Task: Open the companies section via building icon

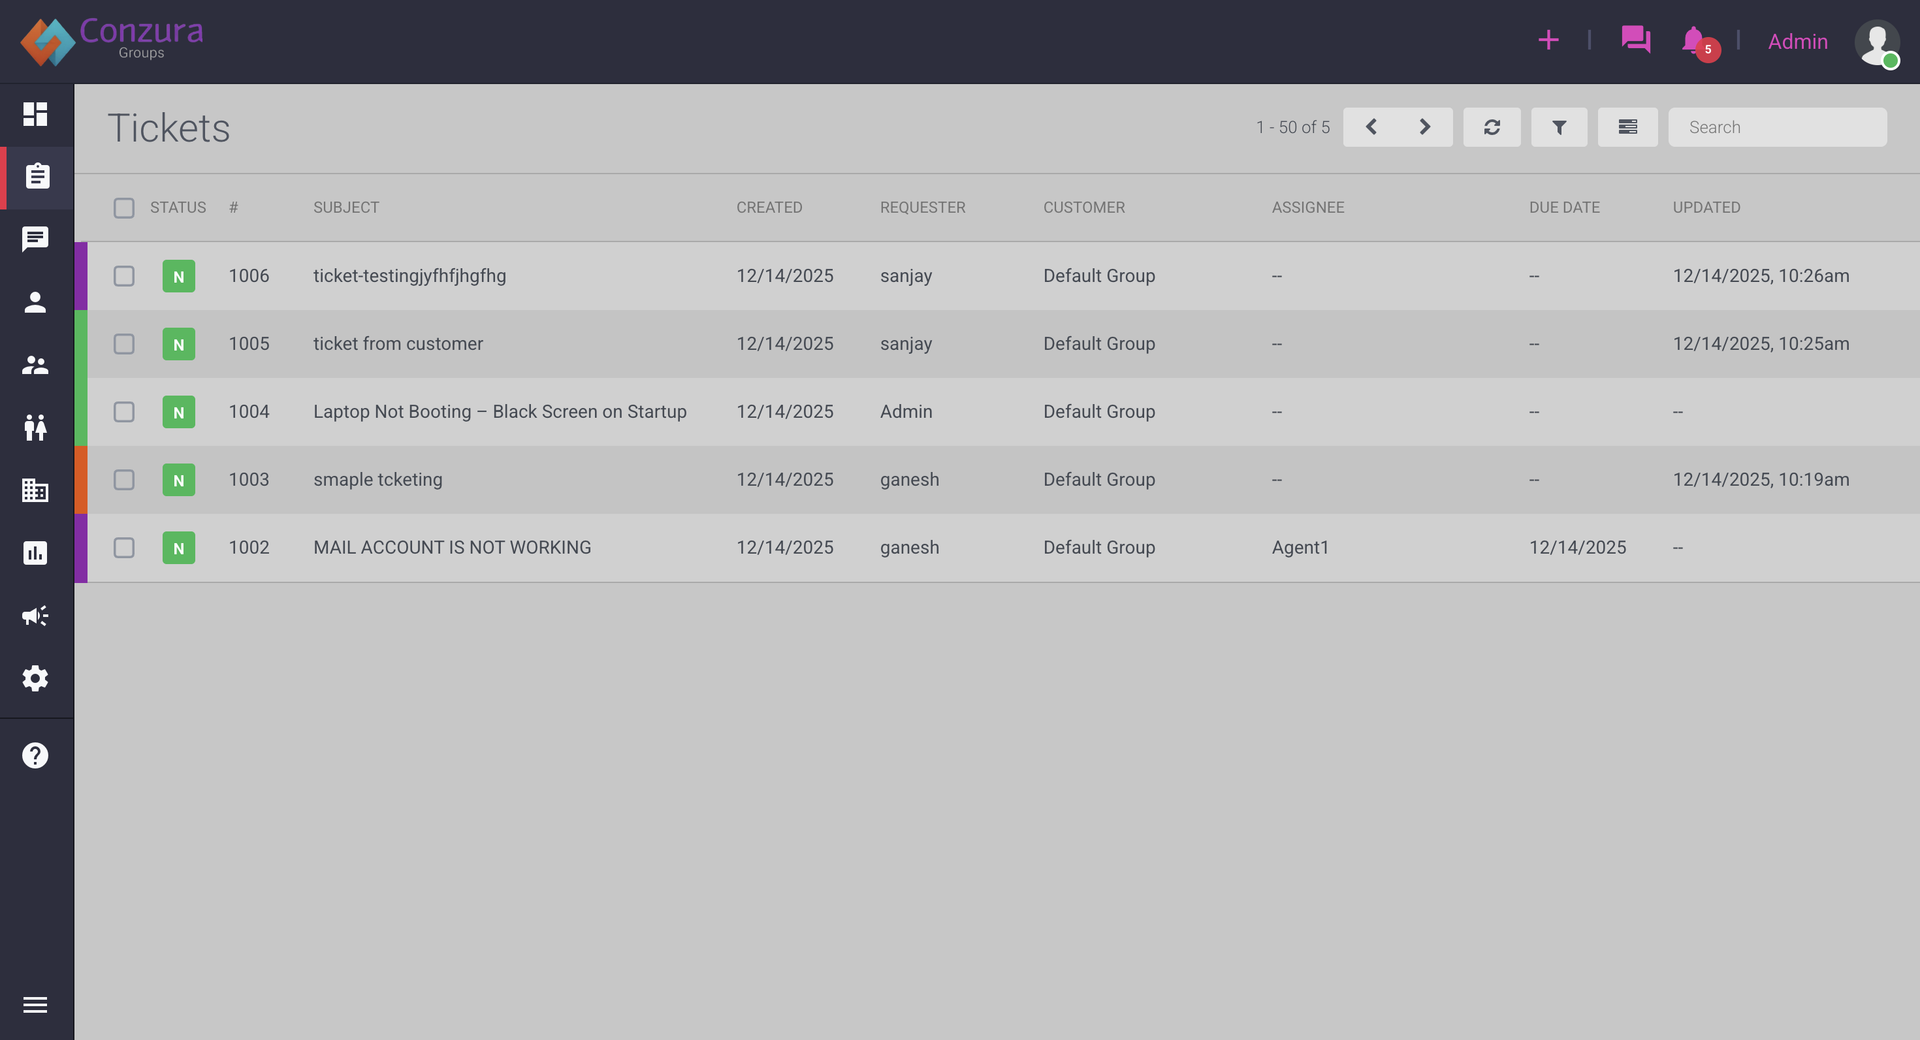Action: coord(36,491)
